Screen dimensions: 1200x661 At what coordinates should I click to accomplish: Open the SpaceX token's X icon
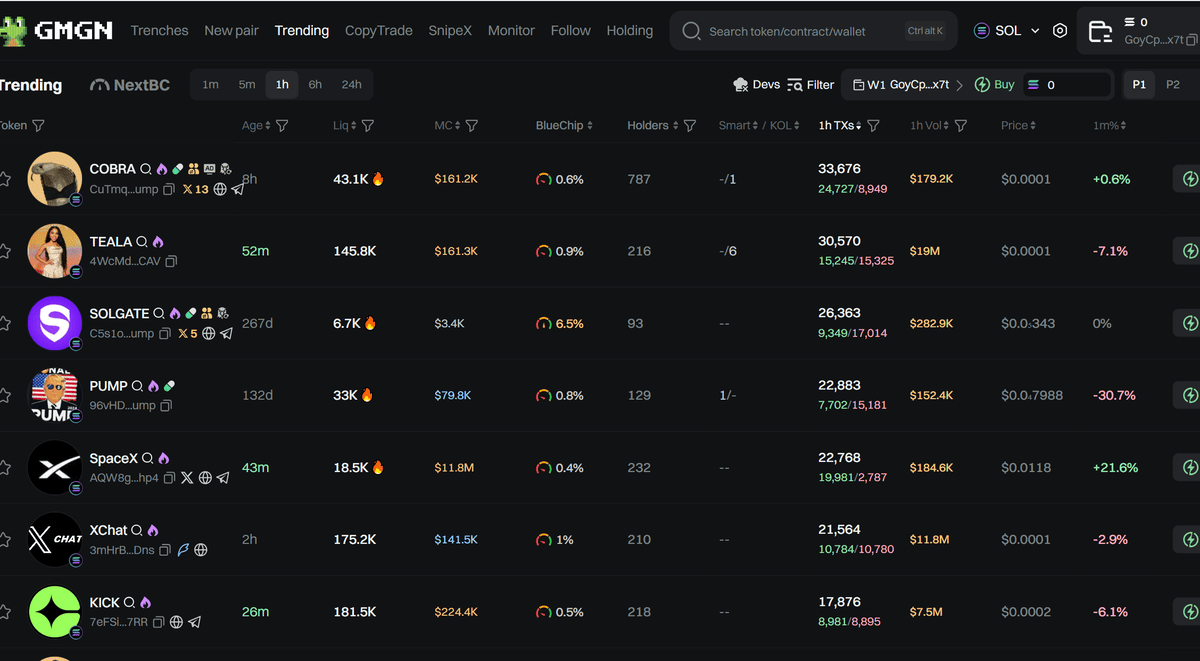187,478
